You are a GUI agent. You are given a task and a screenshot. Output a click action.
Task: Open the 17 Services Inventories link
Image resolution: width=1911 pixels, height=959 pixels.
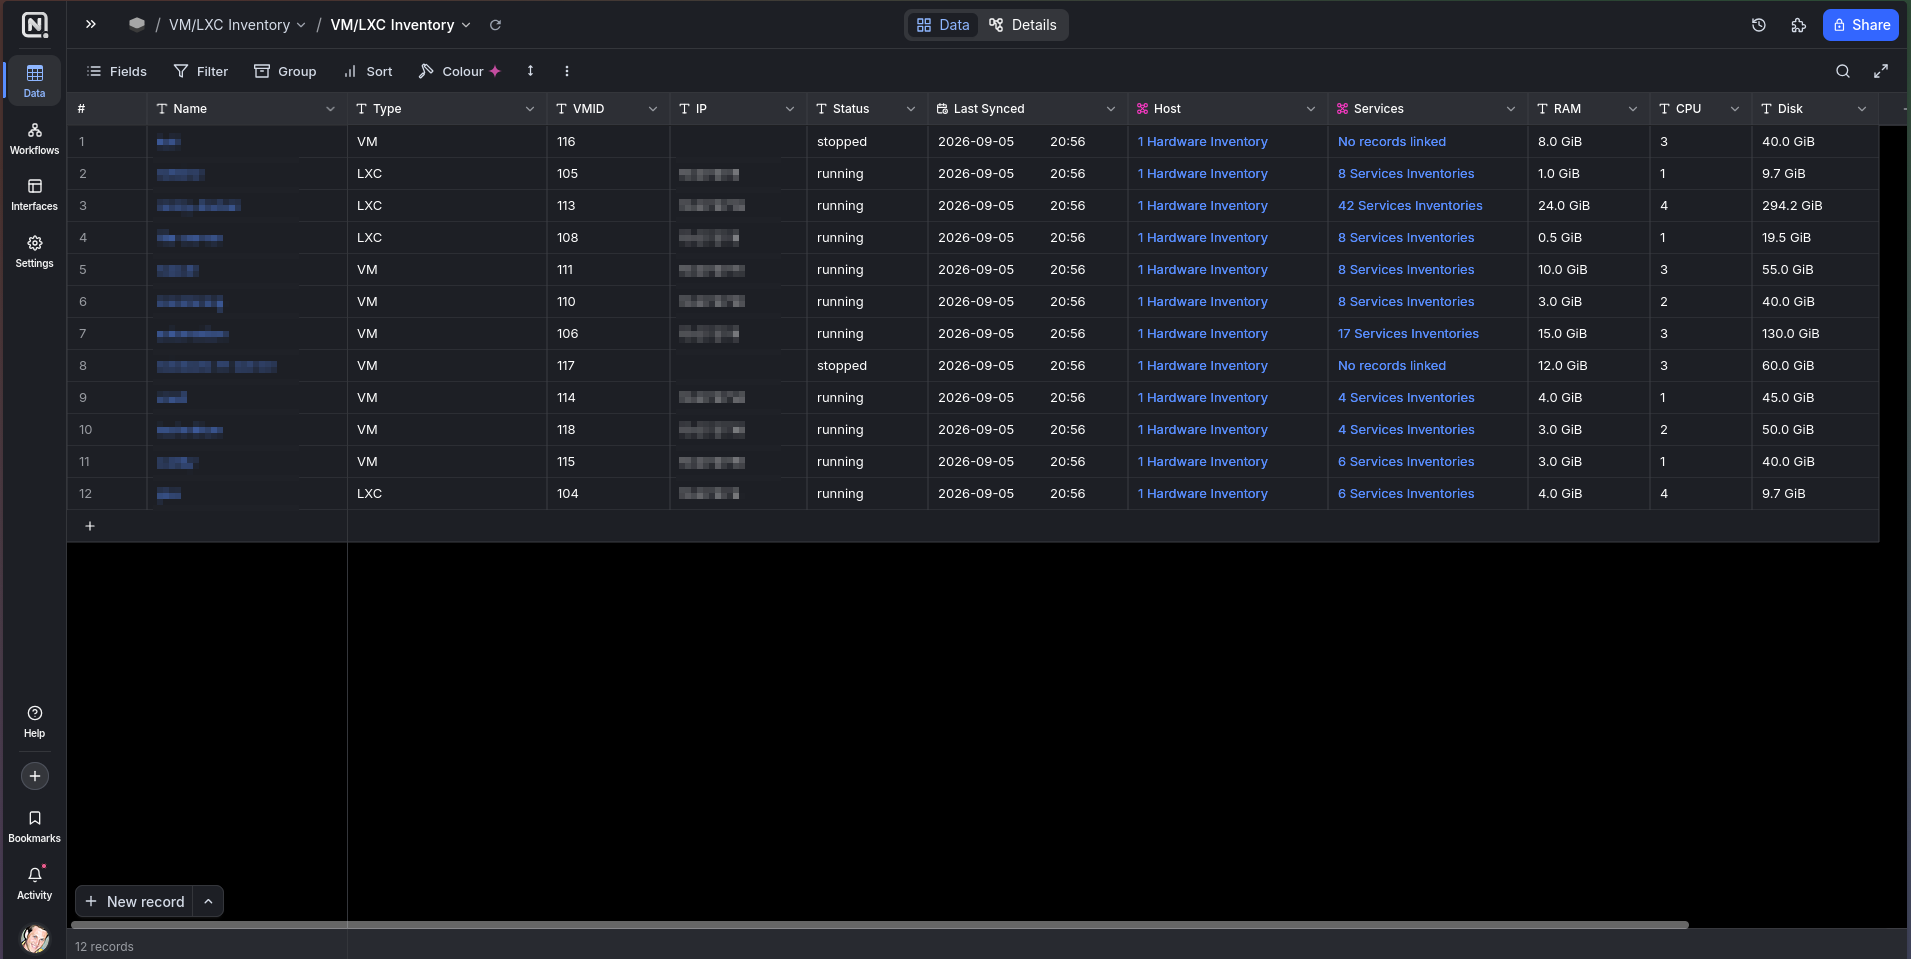point(1408,334)
